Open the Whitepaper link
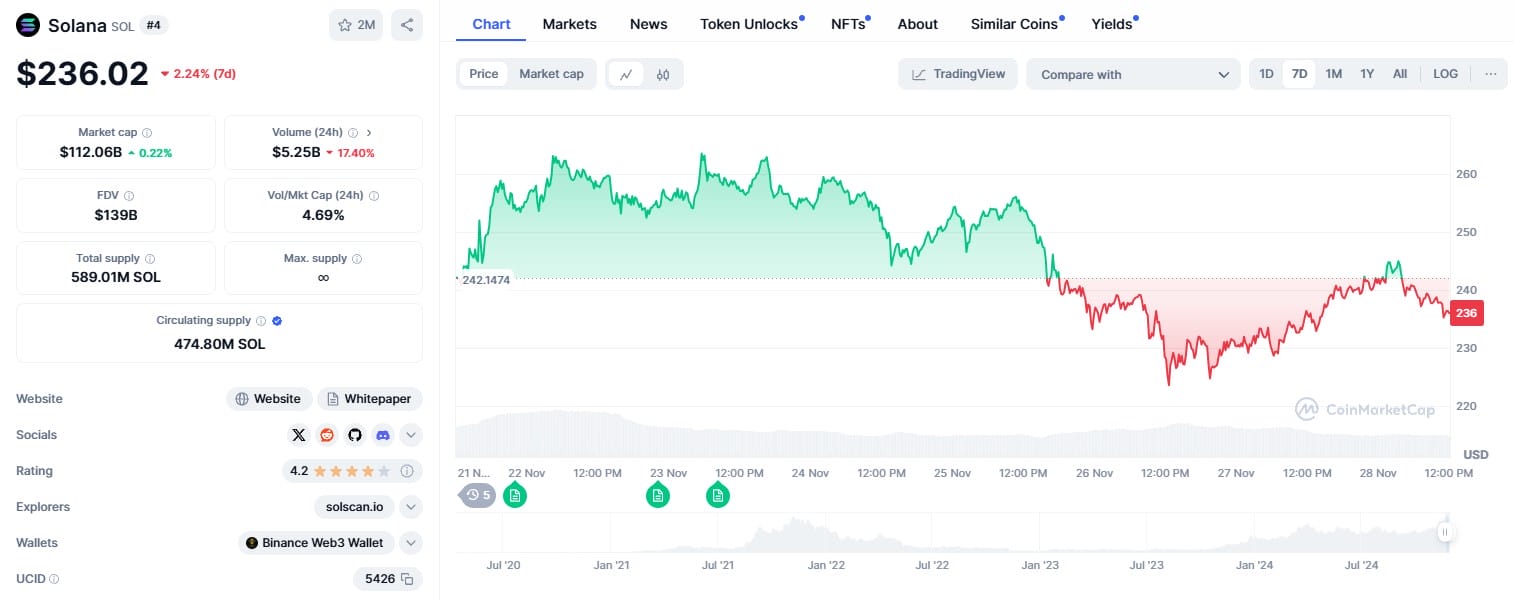 [370, 399]
